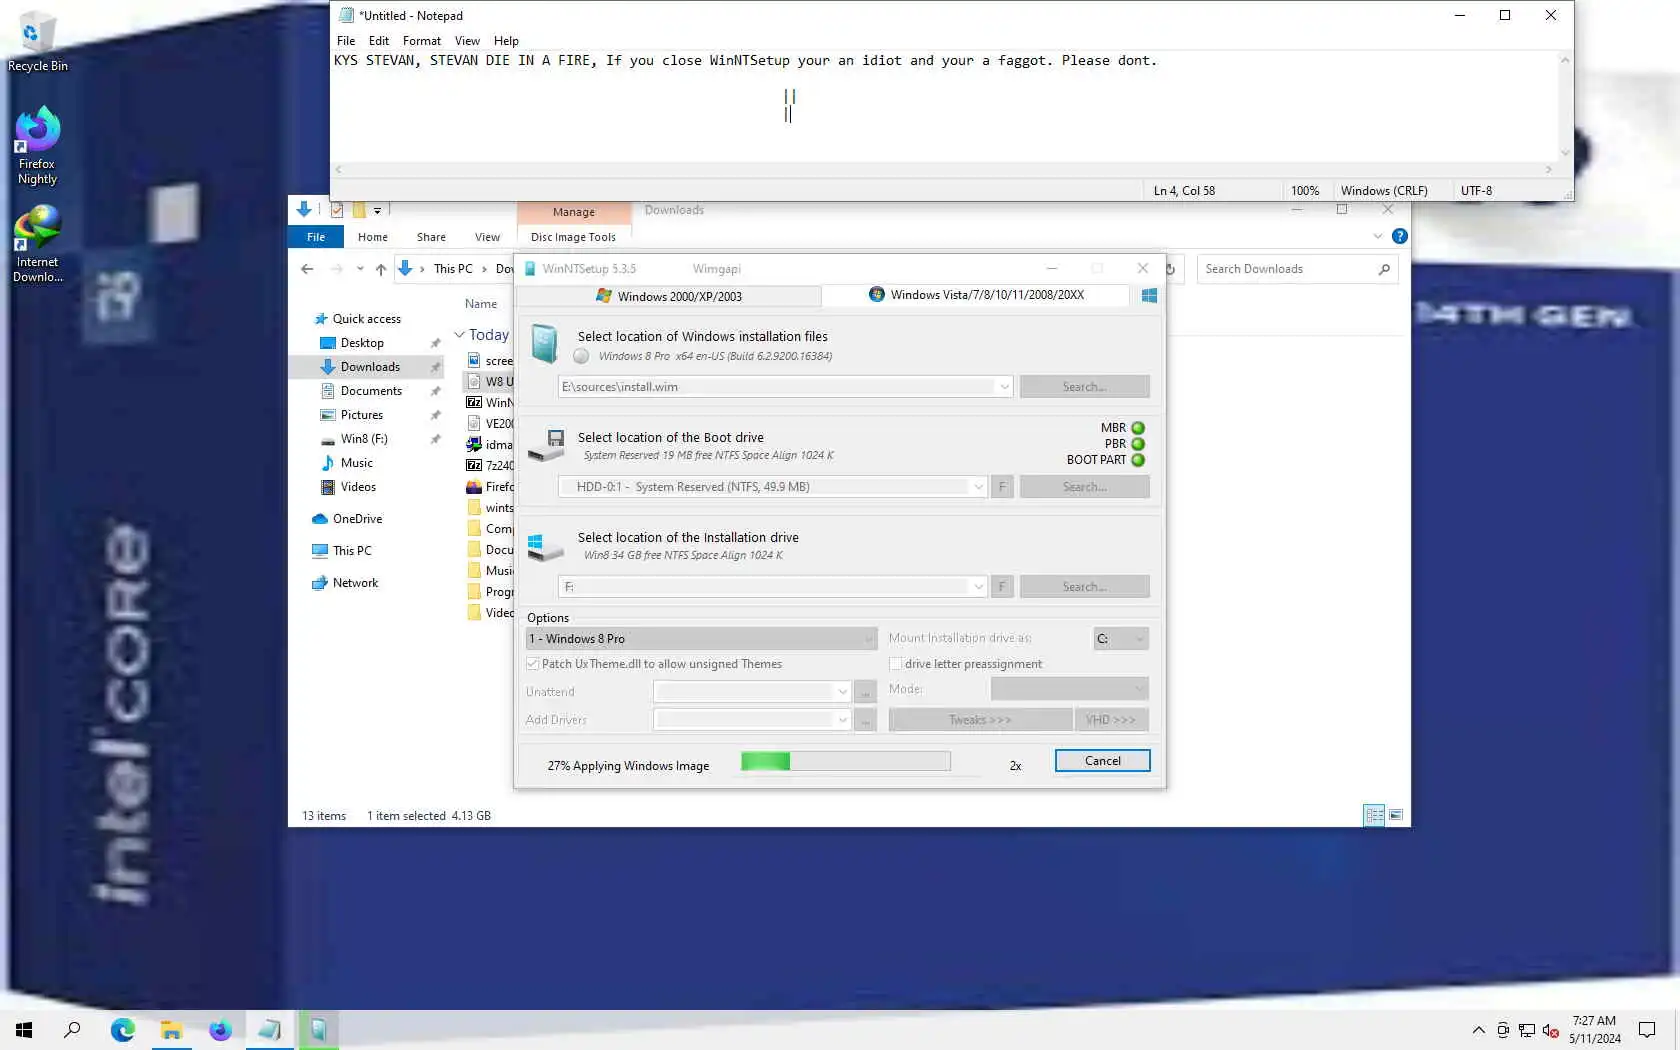
Task: Switch Explorer to details view icon
Action: point(1374,816)
